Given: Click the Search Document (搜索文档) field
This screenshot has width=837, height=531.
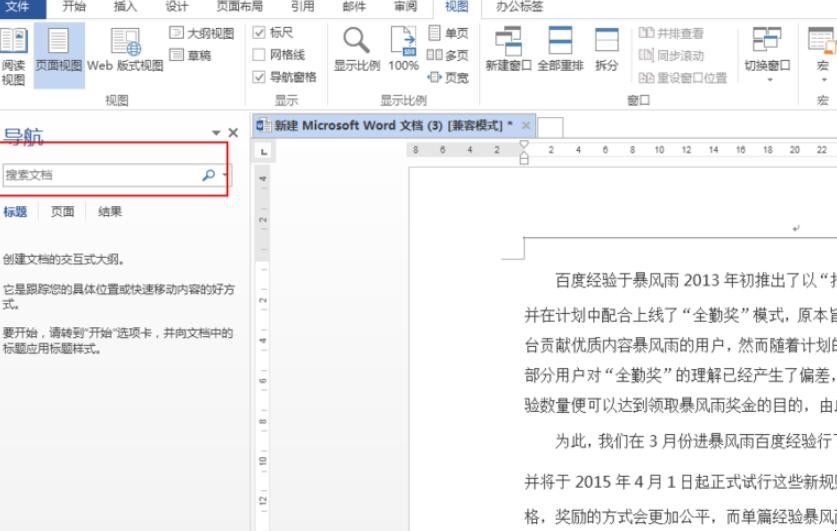Looking at the screenshot, I should click(100, 175).
